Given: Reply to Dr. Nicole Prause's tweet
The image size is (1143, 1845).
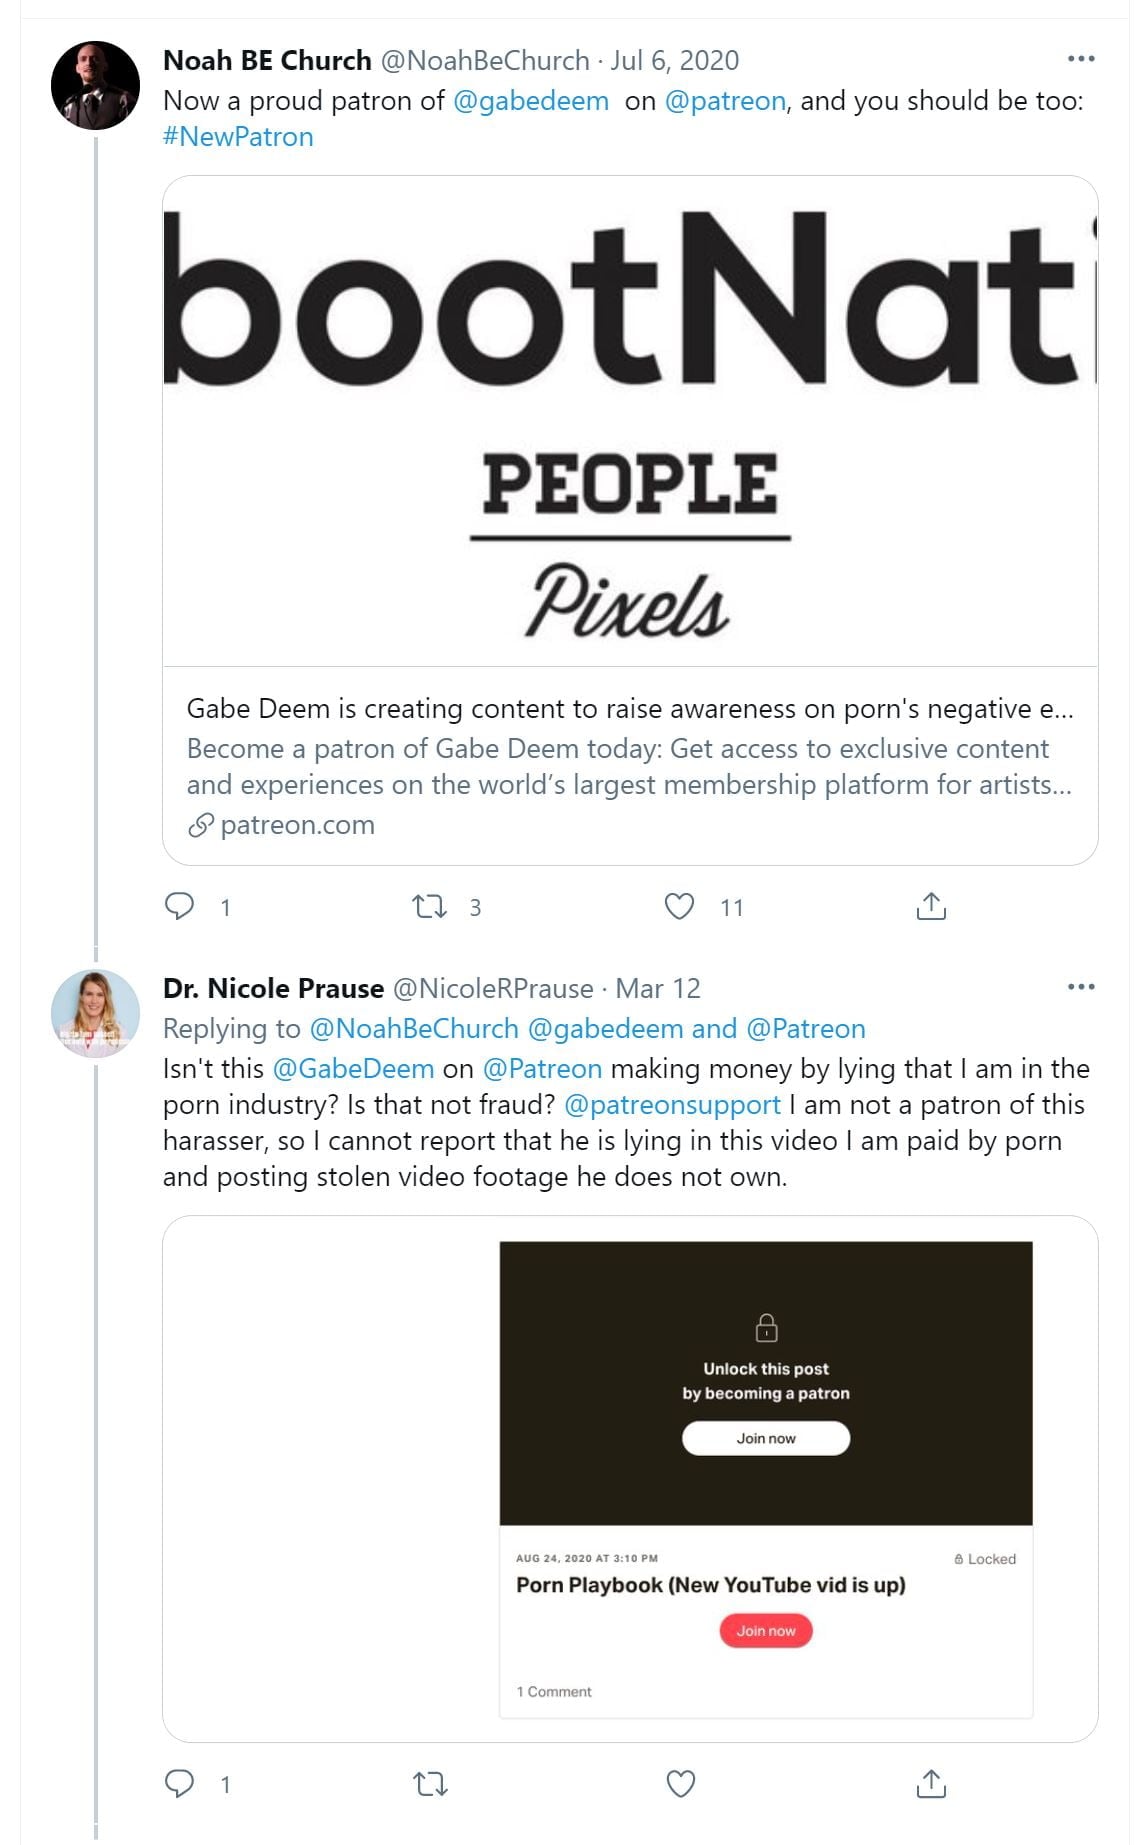Looking at the screenshot, I should pos(180,1783).
